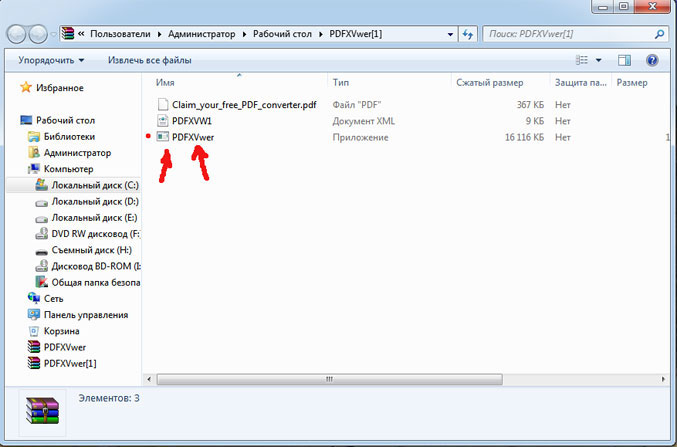Open Сеть in navigation tree
The height and width of the screenshot is (447, 677).
(x=54, y=299)
